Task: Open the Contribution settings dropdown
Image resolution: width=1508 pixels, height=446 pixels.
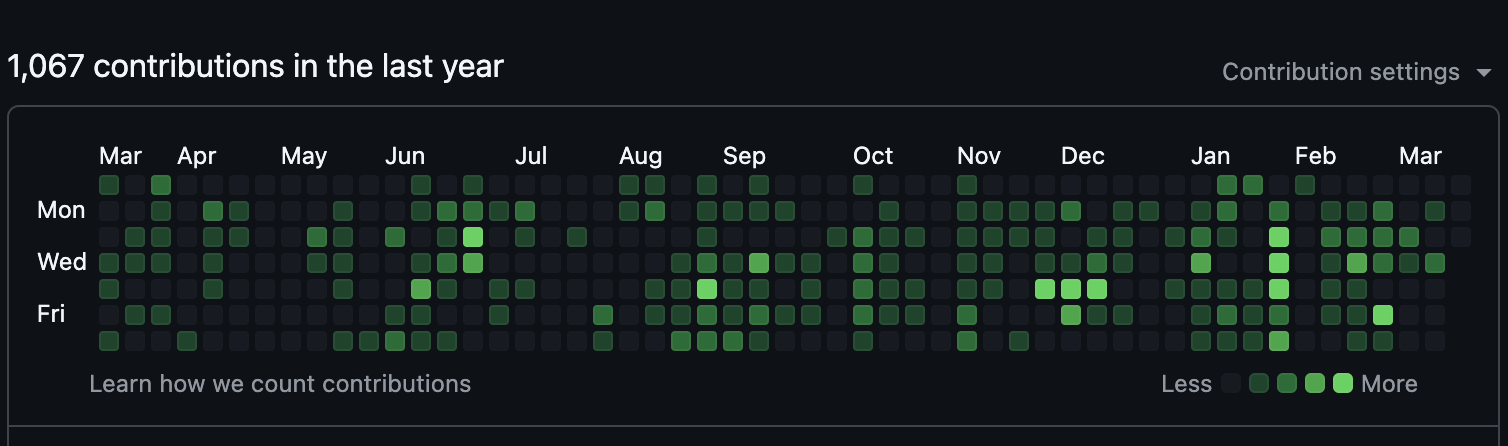Action: click(1356, 73)
